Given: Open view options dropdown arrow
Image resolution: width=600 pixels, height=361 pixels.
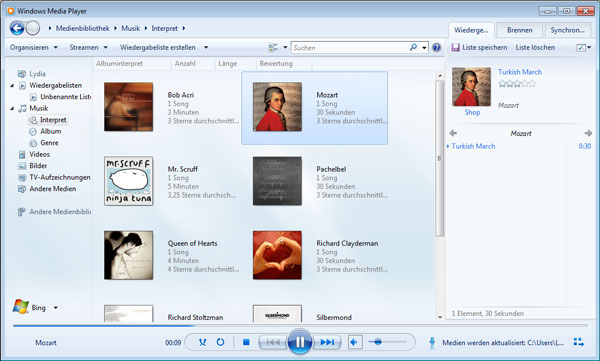Looking at the screenshot, I should click(x=285, y=47).
